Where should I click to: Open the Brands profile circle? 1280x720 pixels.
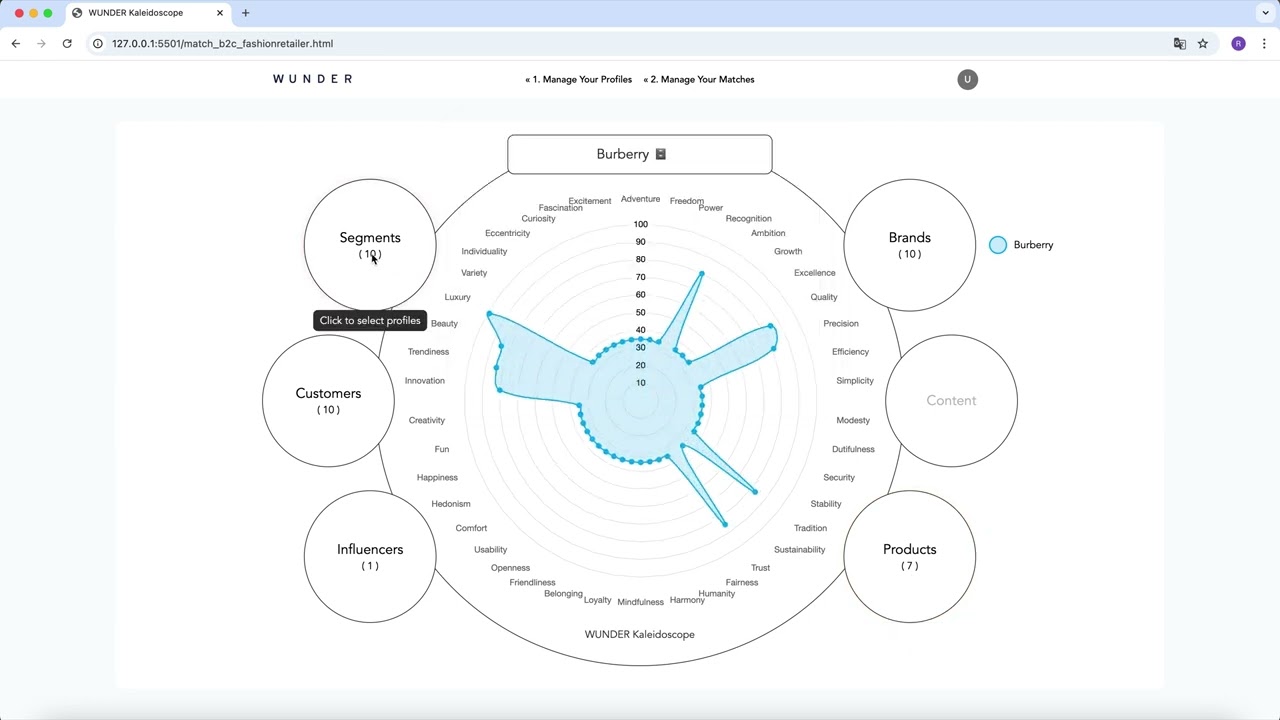pos(910,244)
